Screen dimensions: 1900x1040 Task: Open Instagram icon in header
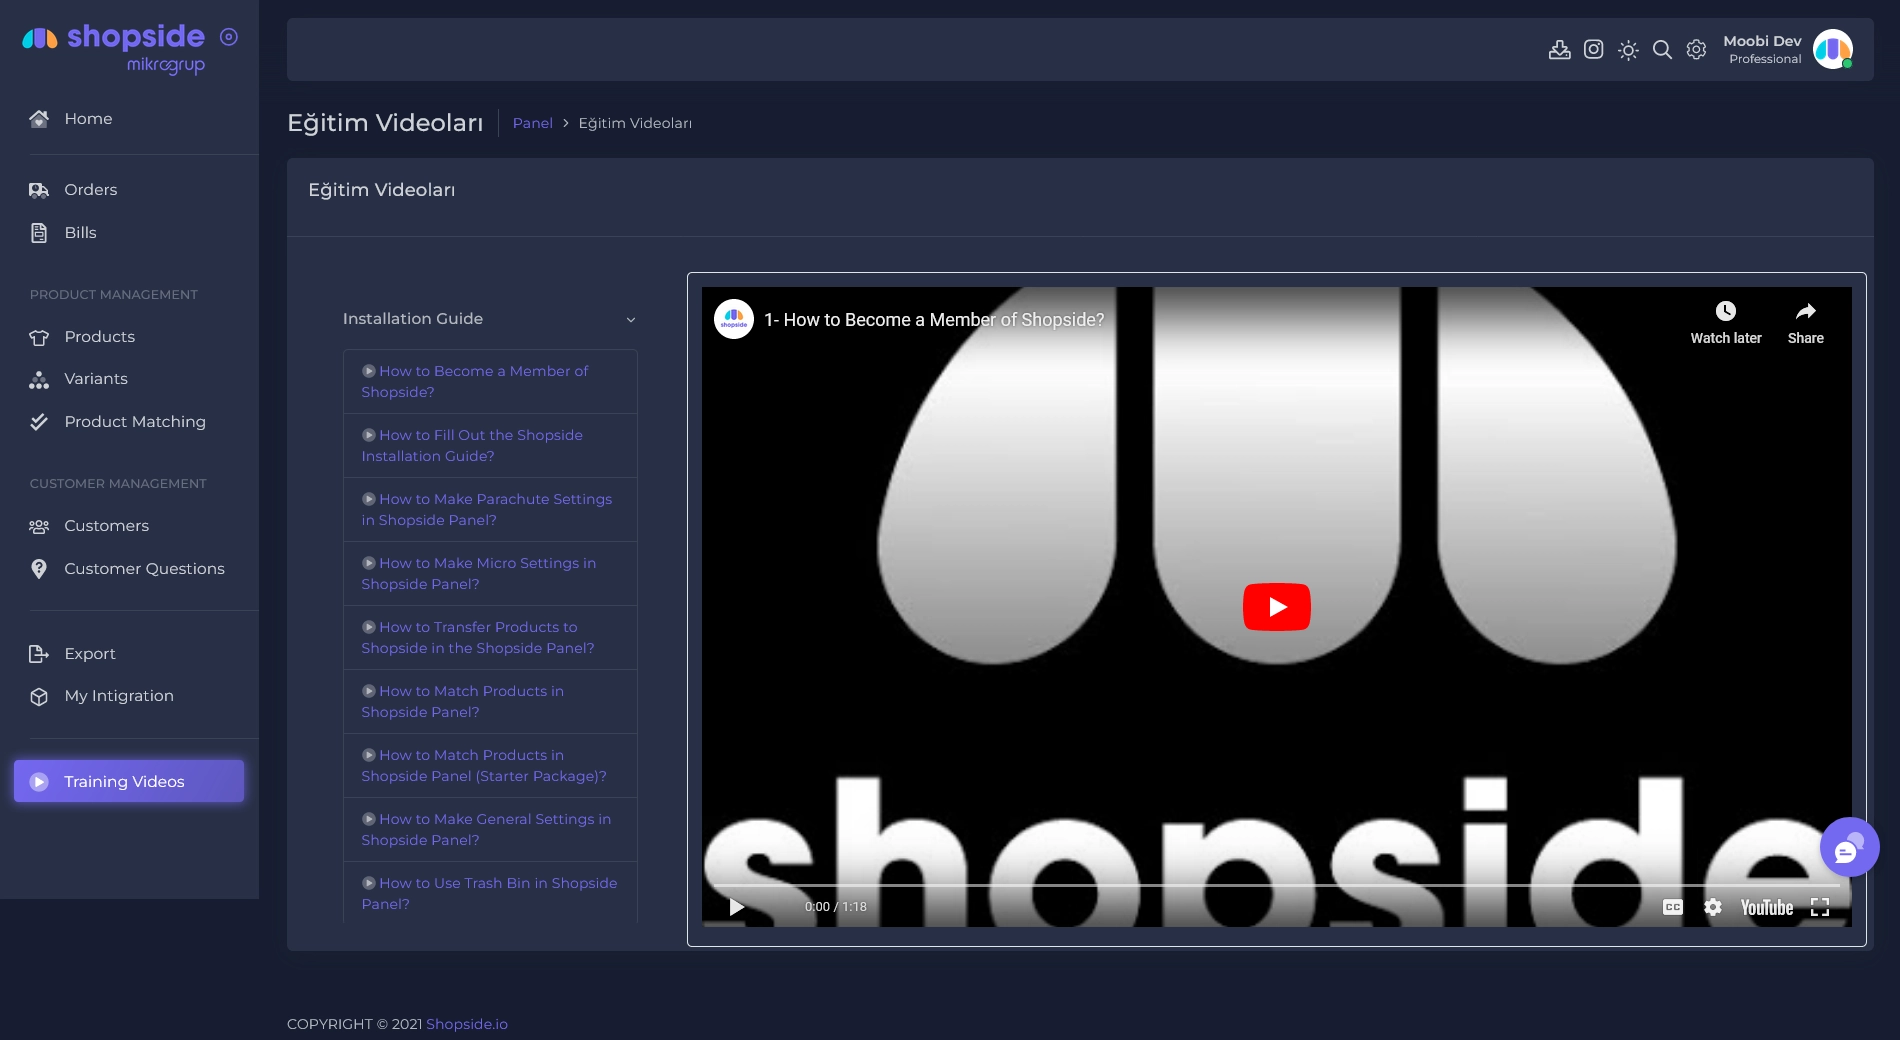click(x=1594, y=49)
